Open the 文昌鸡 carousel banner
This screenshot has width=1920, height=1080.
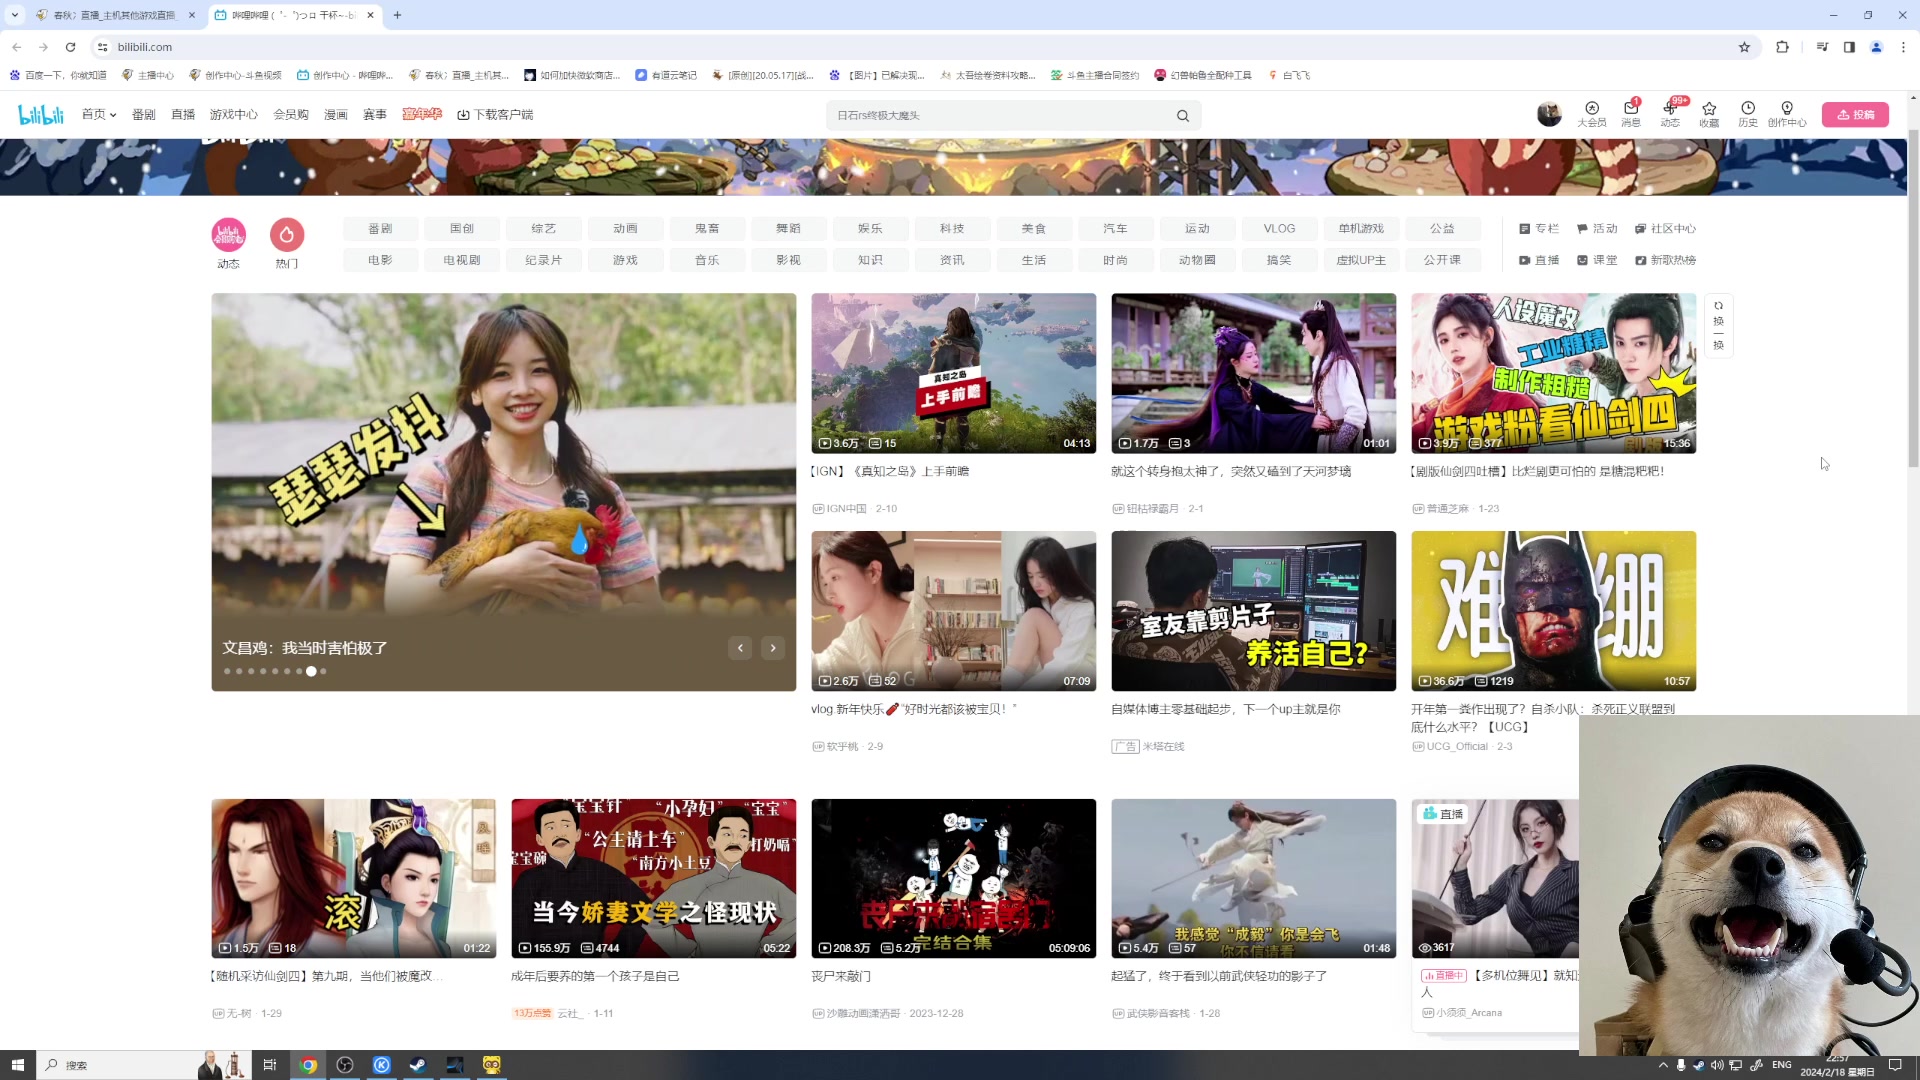(x=503, y=492)
